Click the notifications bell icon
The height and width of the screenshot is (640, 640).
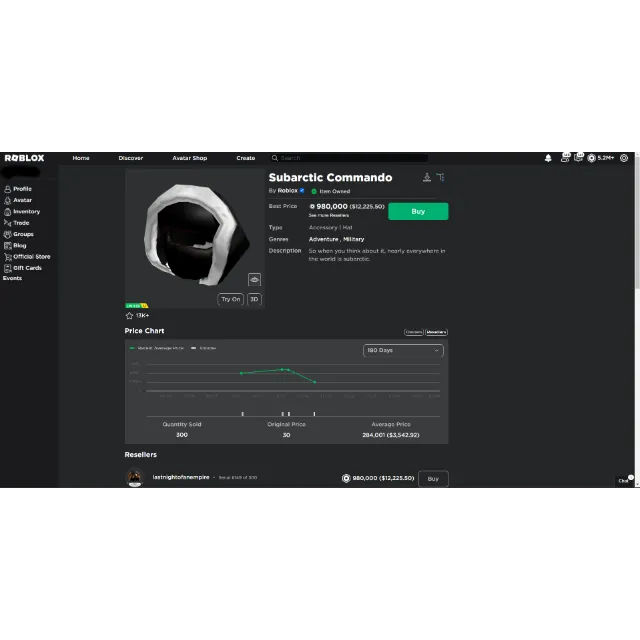tap(548, 158)
